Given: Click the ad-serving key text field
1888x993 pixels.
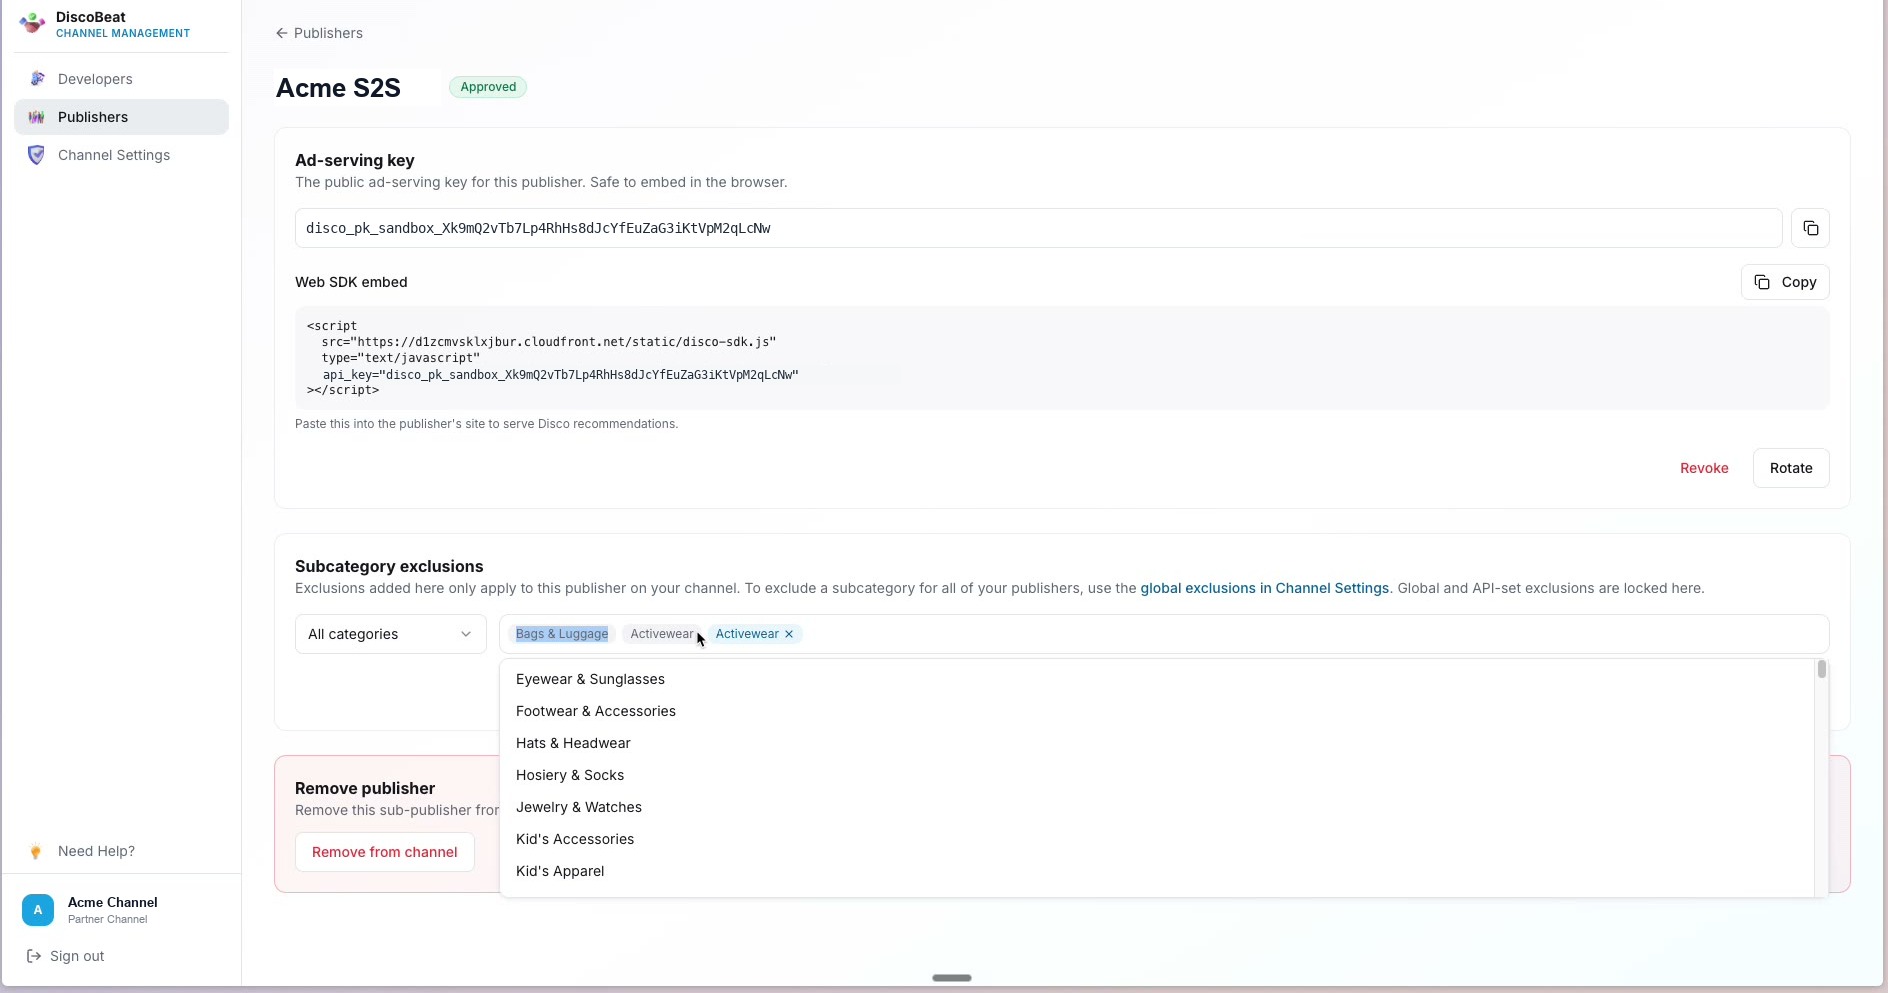Looking at the screenshot, I should pos(1038,228).
